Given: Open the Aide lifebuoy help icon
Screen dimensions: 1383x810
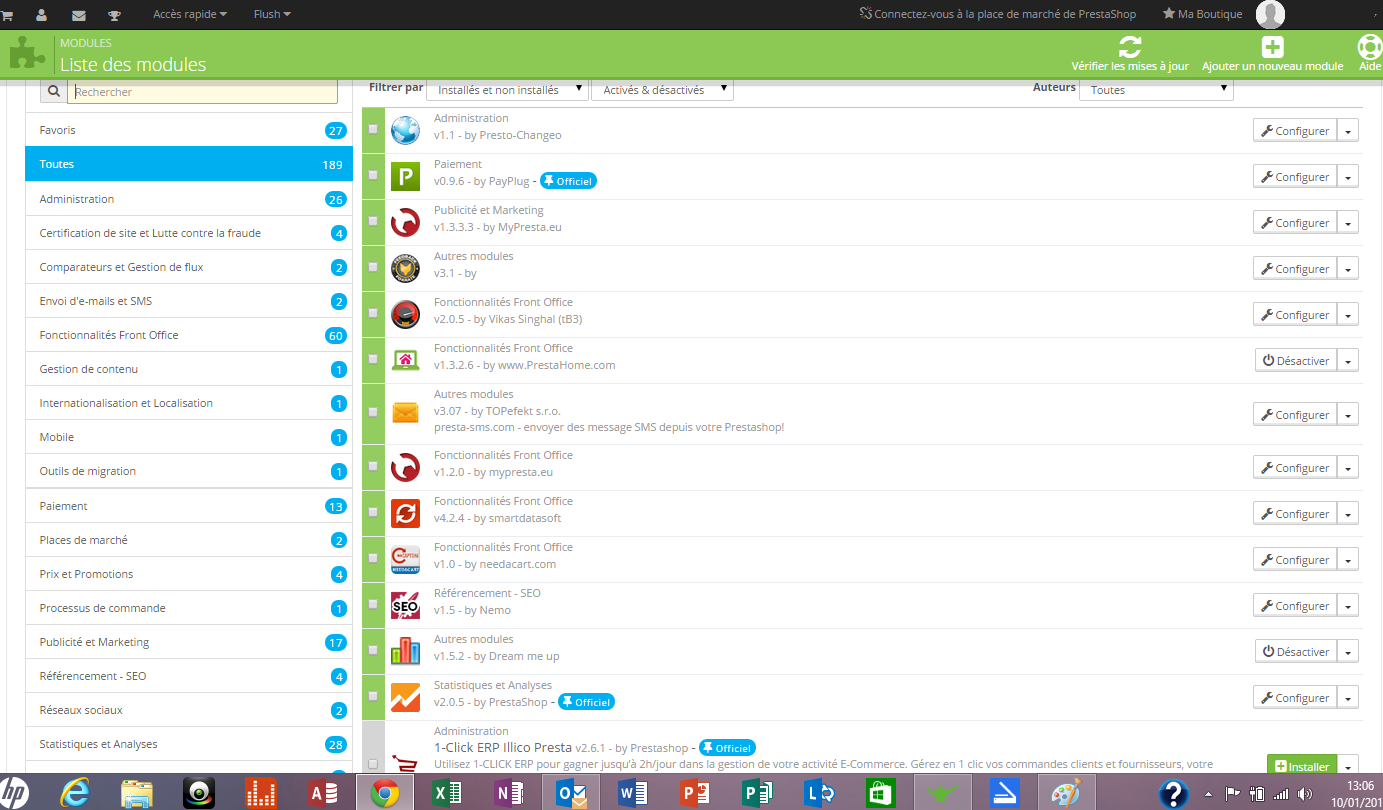Looking at the screenshot, I should click(x=1370, y=47).
